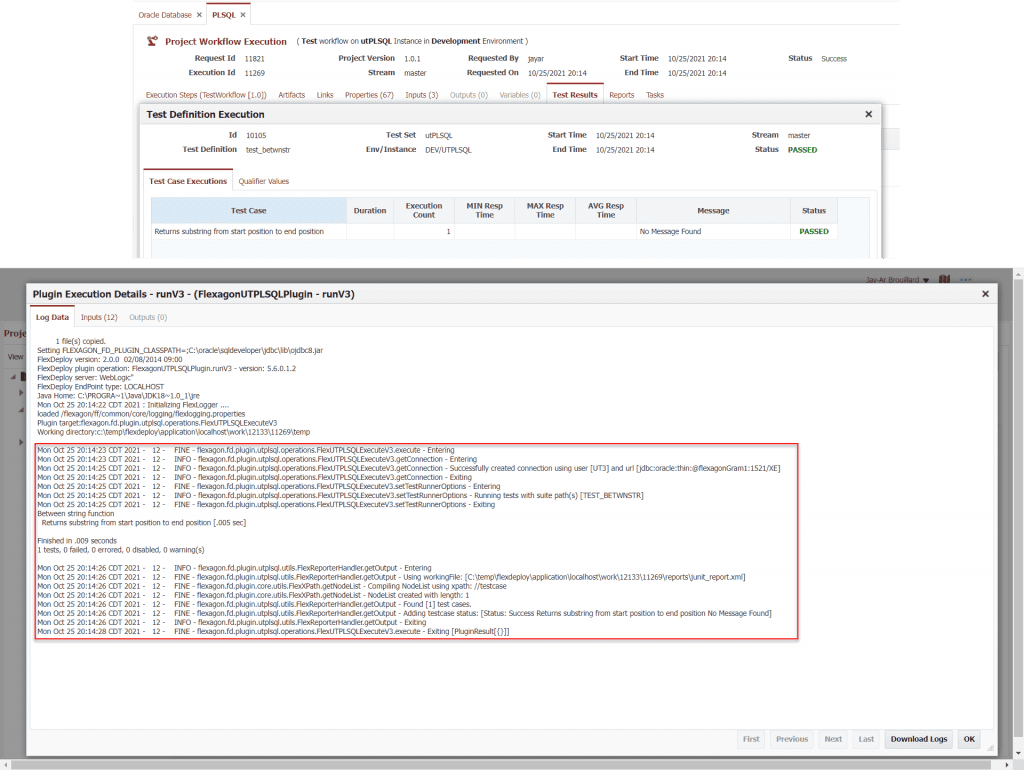The width and height of the screenshot is (1024, 770).
Task: Expand a collapsed node in the project tree
Action: (x=20, y=392)
